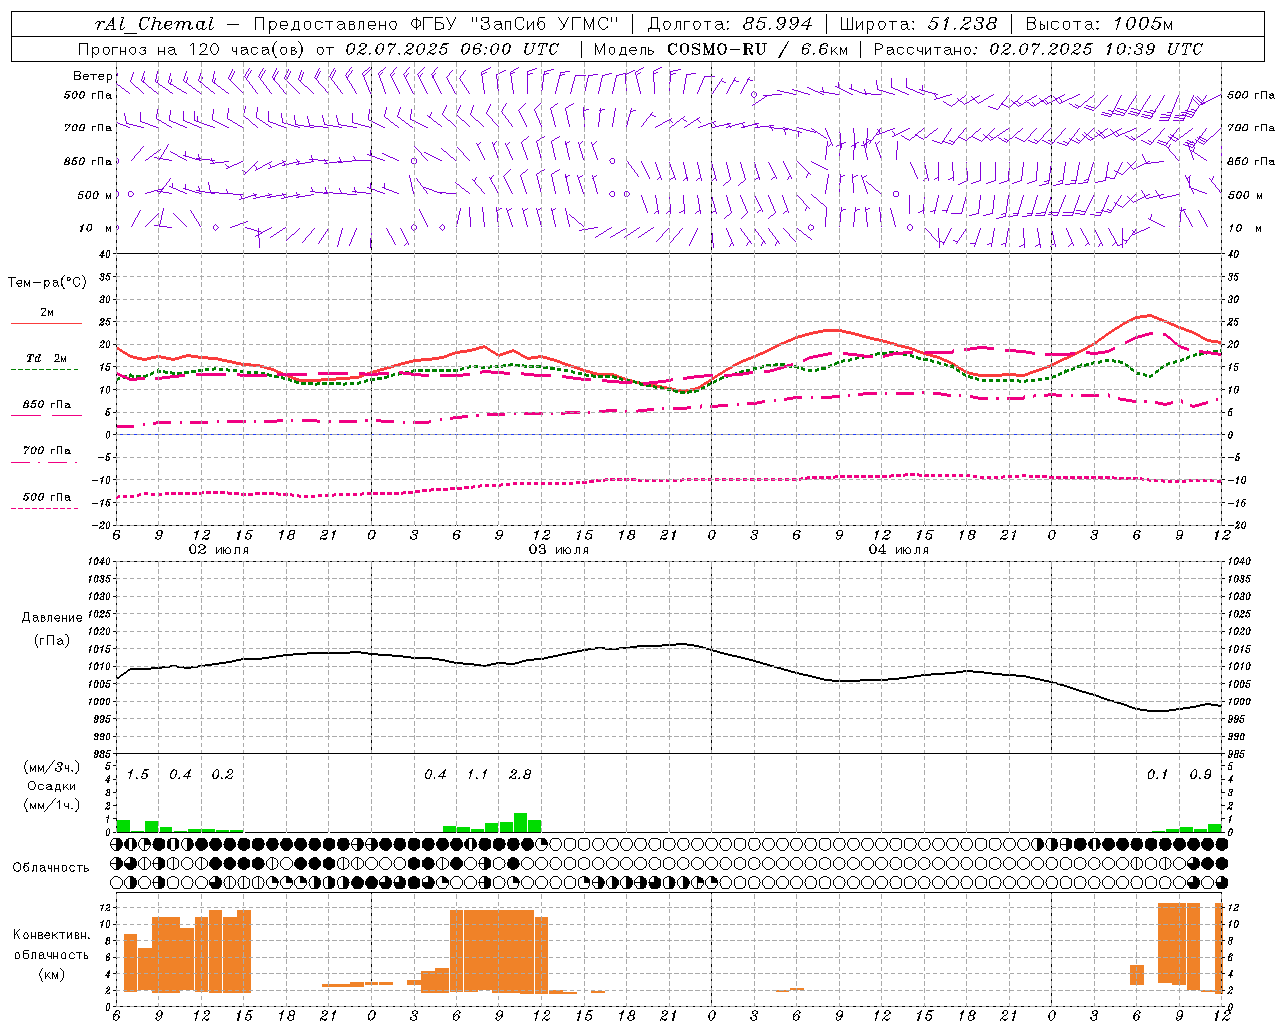Click the 0.1 precipitation total value
This screenshot has height=1024, width=1280.
pyautogui.click(x=1157, y=775)
